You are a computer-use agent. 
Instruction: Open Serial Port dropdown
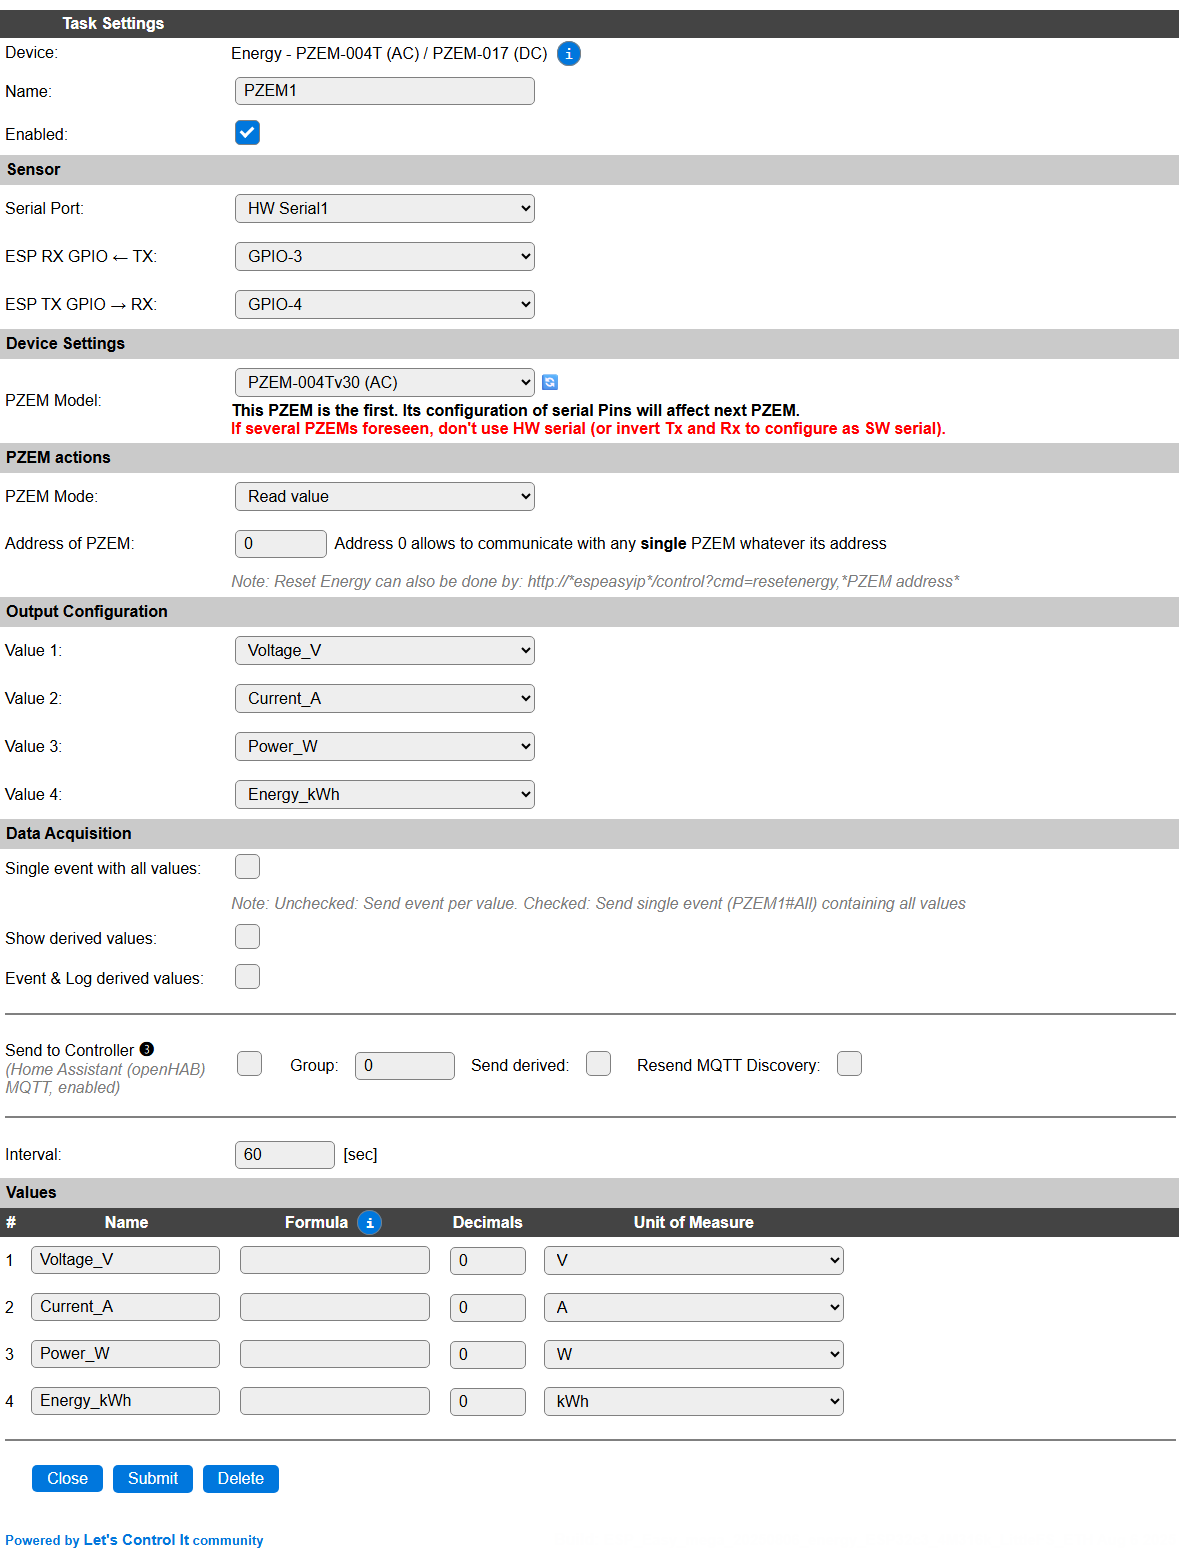pyautogui.click(x=385, y=208)
